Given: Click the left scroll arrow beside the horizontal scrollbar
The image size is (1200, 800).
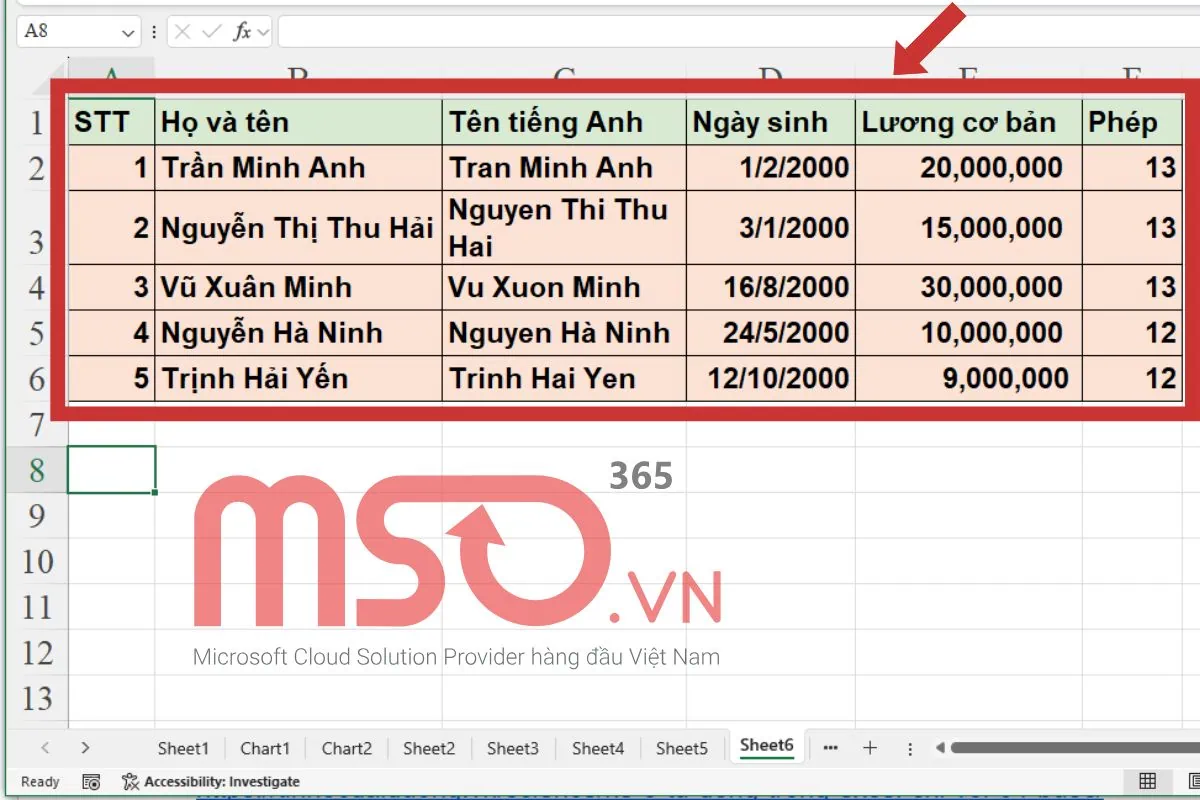Looking at the screenshot, I should (x=938, y=747).
